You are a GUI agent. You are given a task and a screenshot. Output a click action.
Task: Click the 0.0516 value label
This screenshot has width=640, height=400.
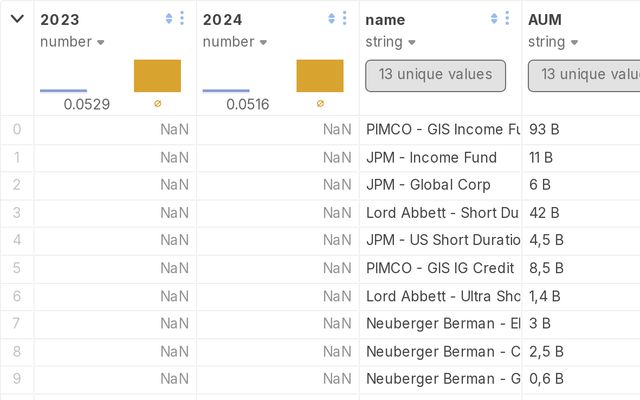(x=248, y=104)
